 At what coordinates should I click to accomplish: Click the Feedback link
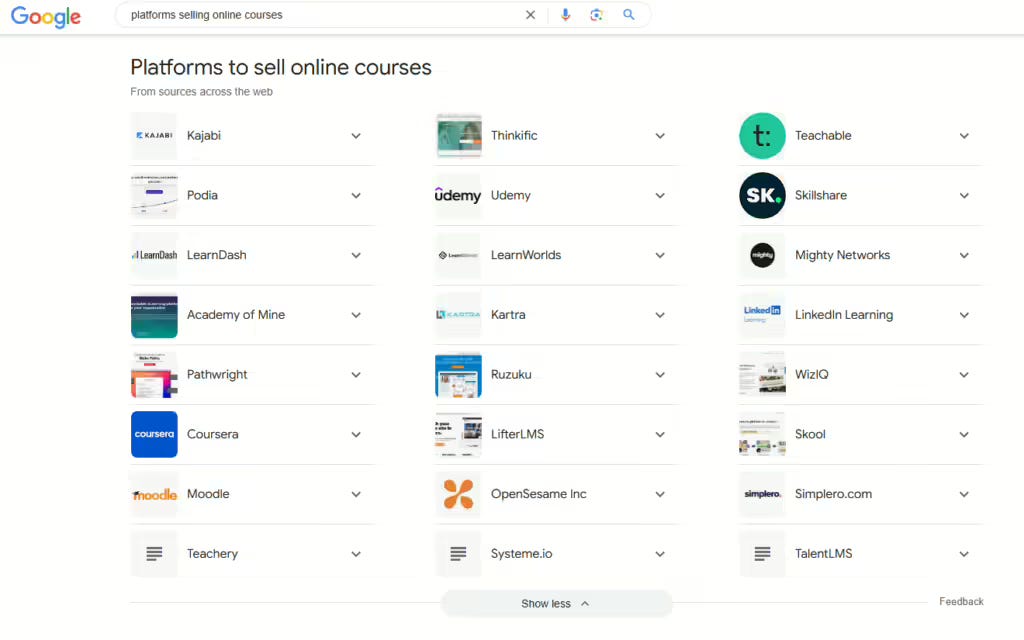[x=961, y=601]
